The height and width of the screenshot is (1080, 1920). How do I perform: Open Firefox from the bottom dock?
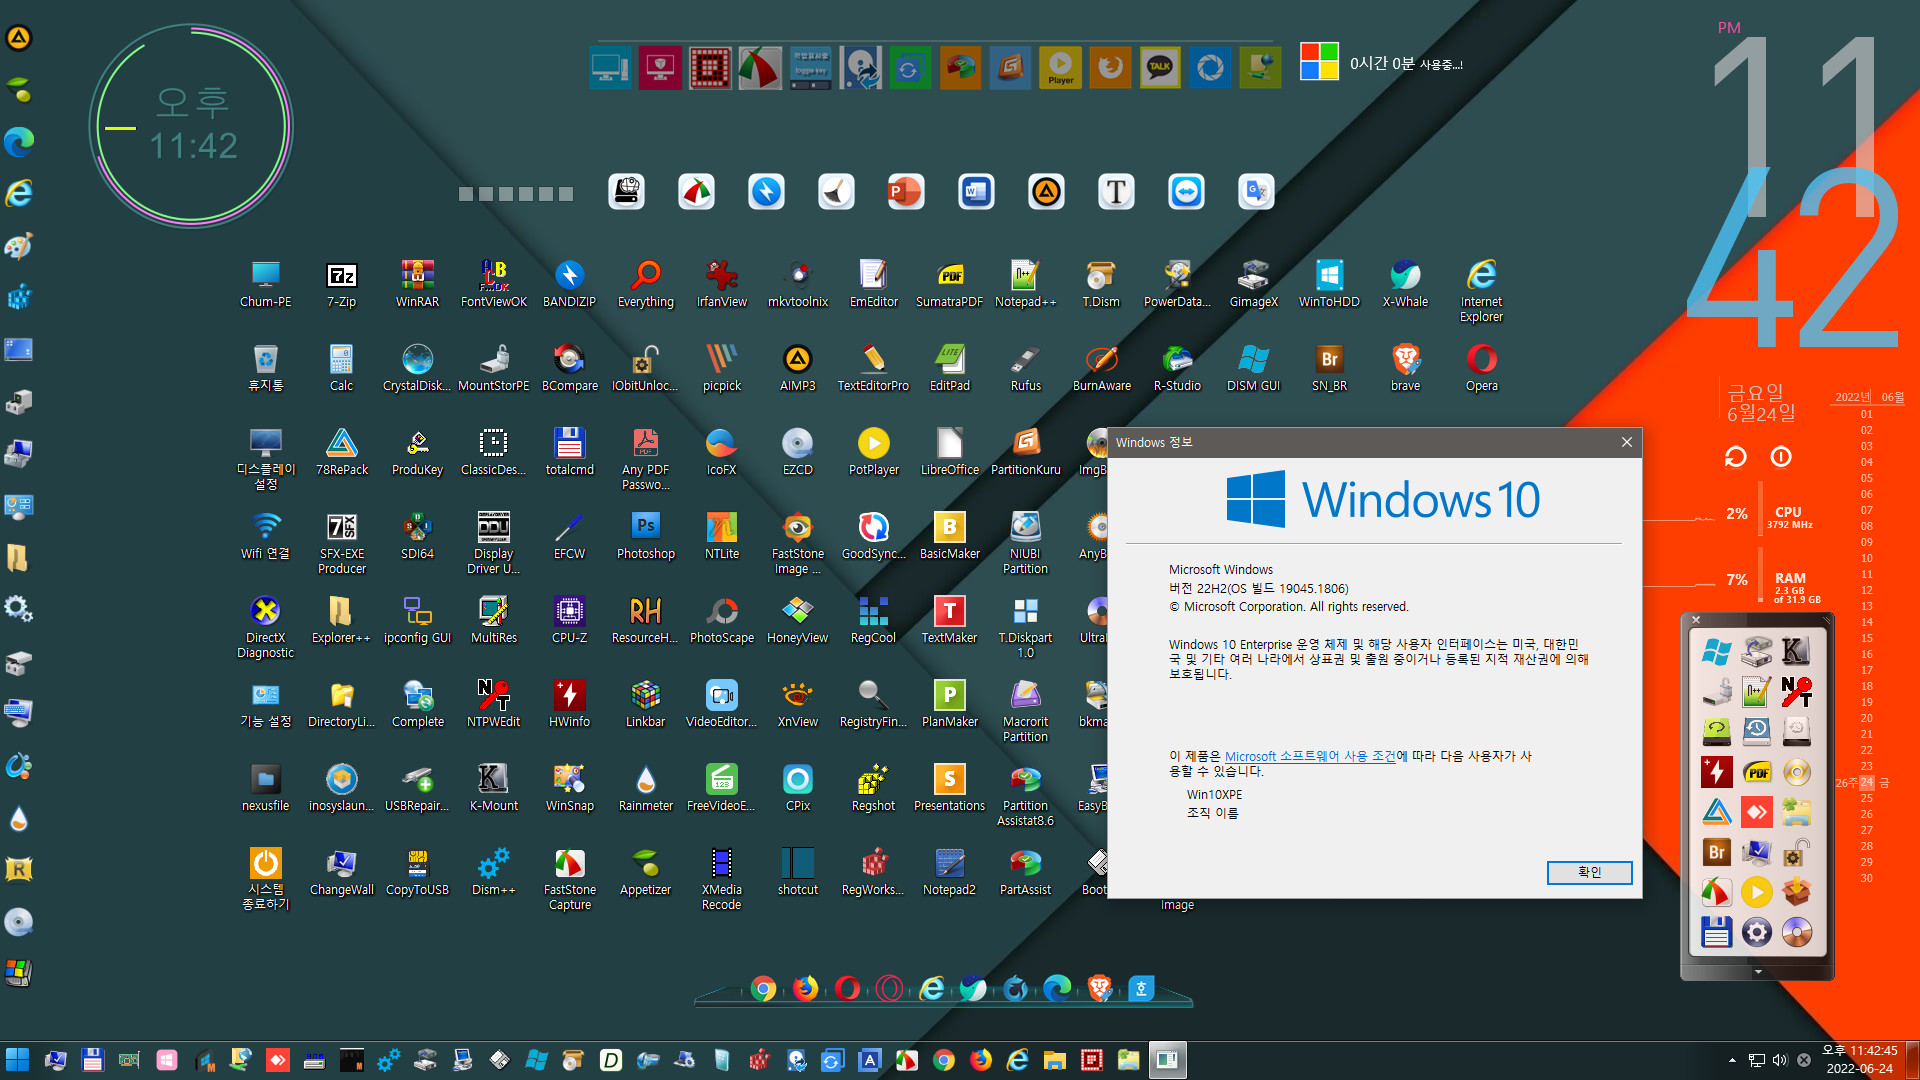[805, 989]
